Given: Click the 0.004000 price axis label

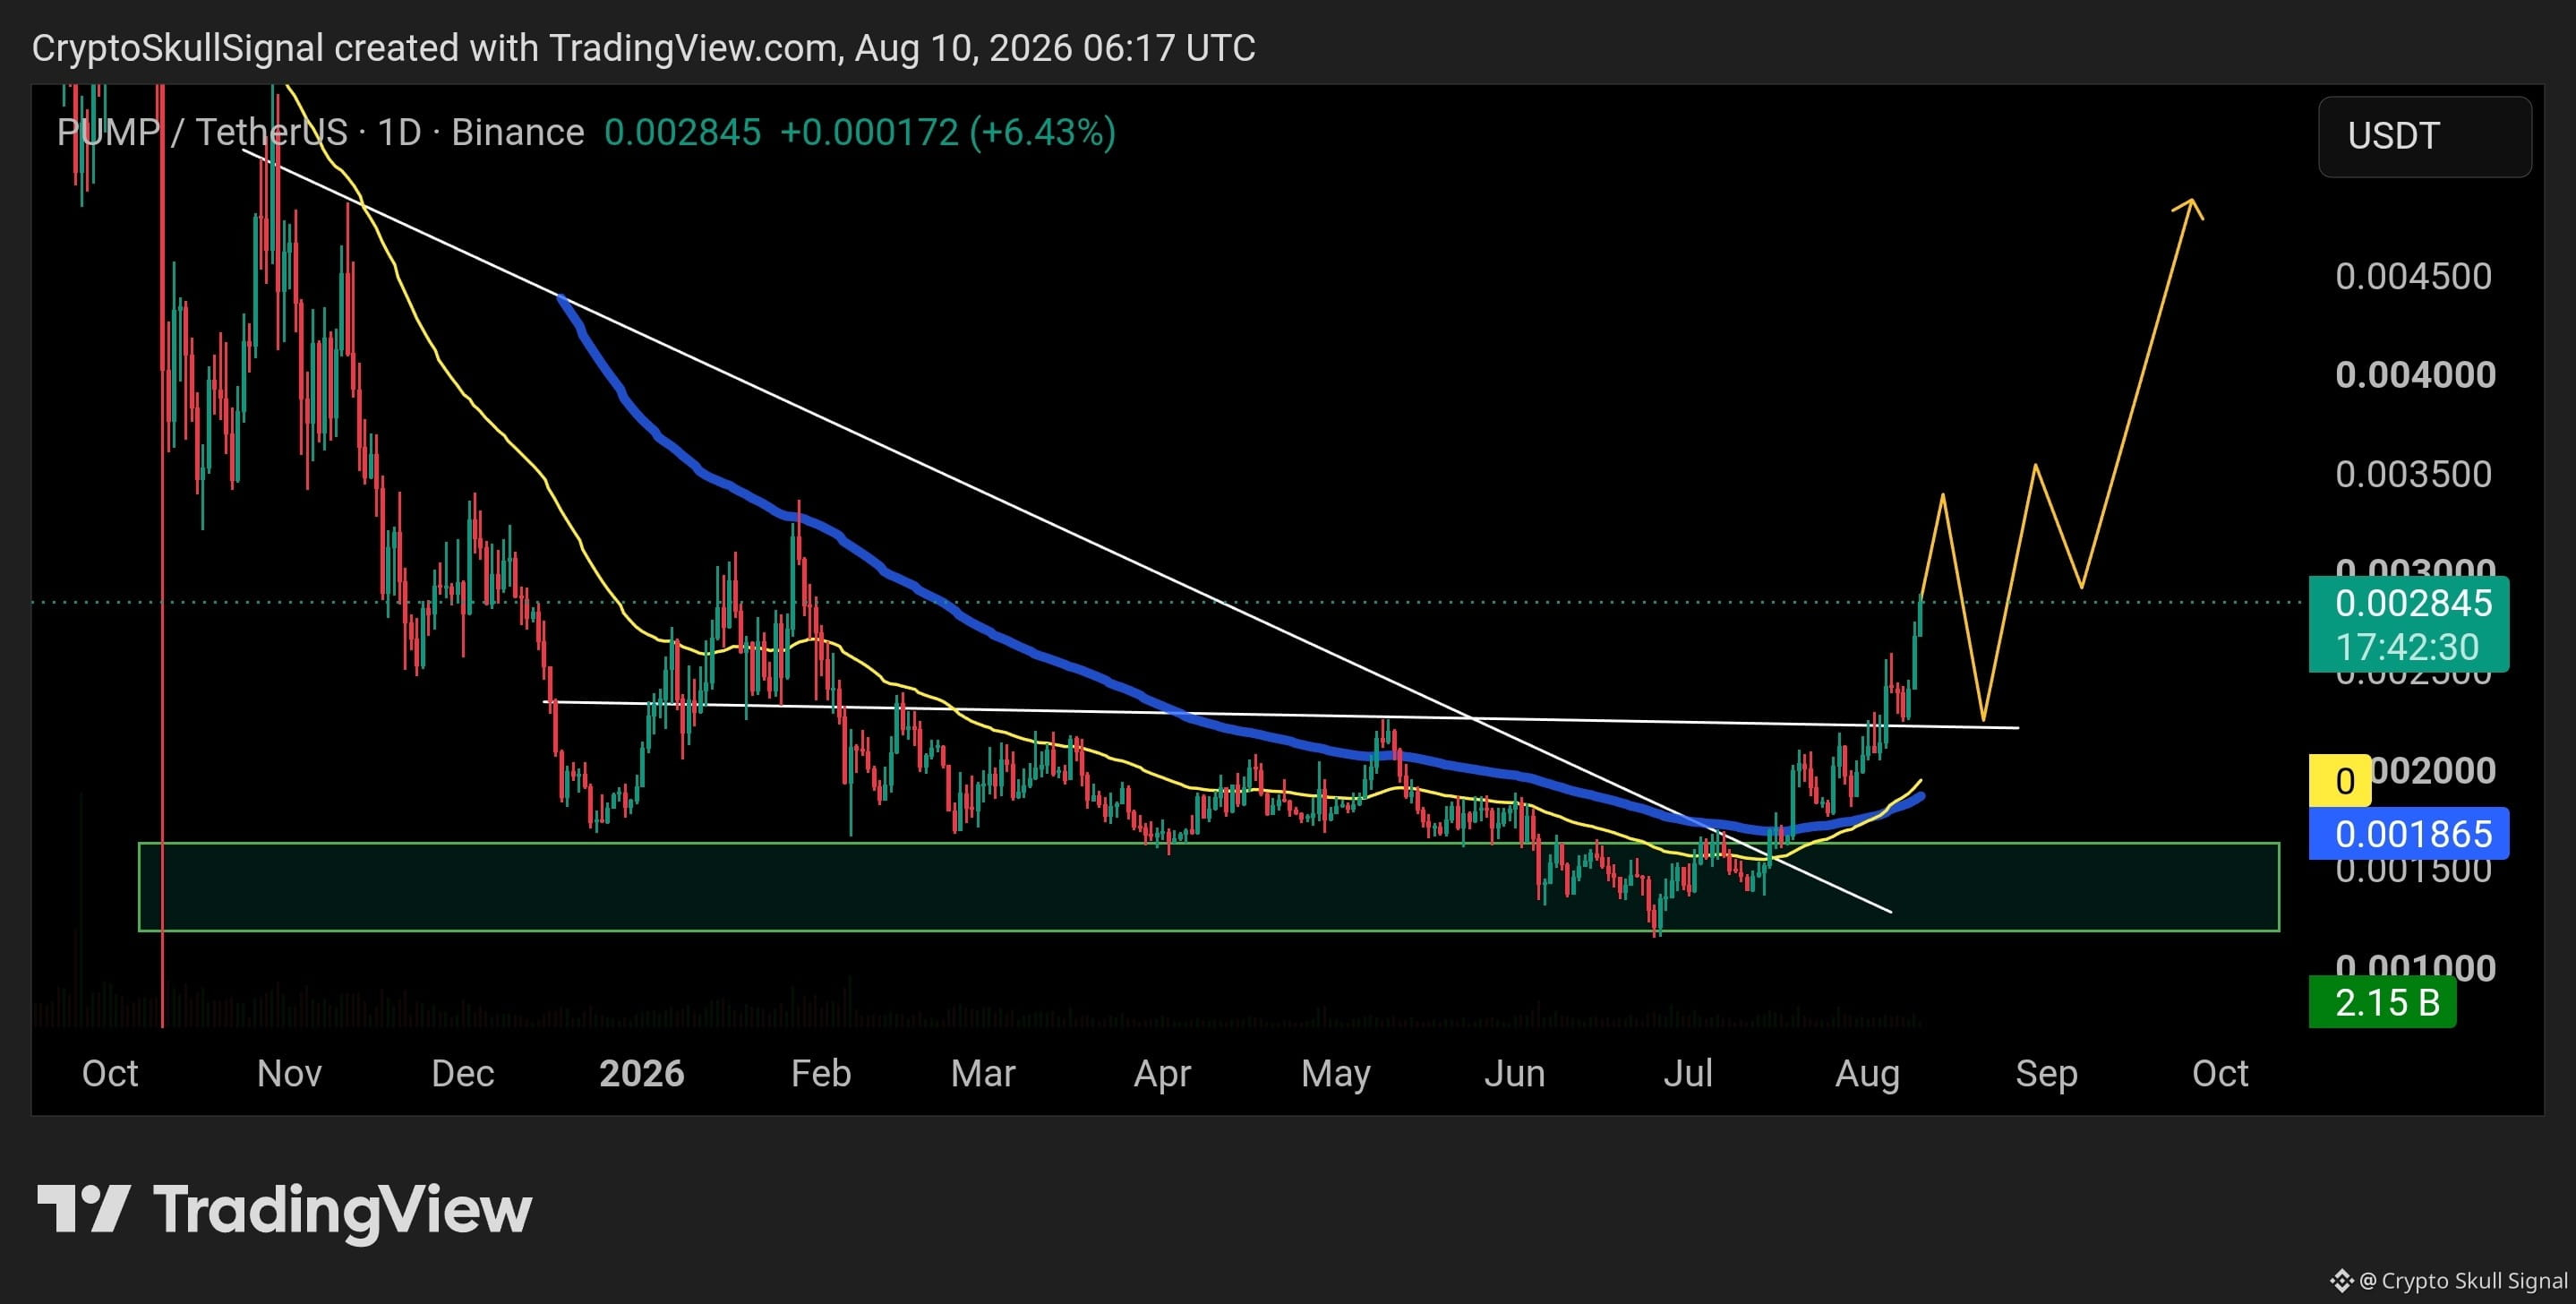Looking at the screenshot, I should click(x=2415, y=375).
